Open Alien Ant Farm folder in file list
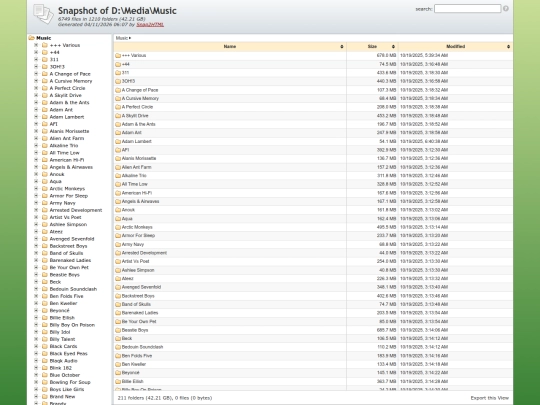The image size is (540, 405). point(136,167)
